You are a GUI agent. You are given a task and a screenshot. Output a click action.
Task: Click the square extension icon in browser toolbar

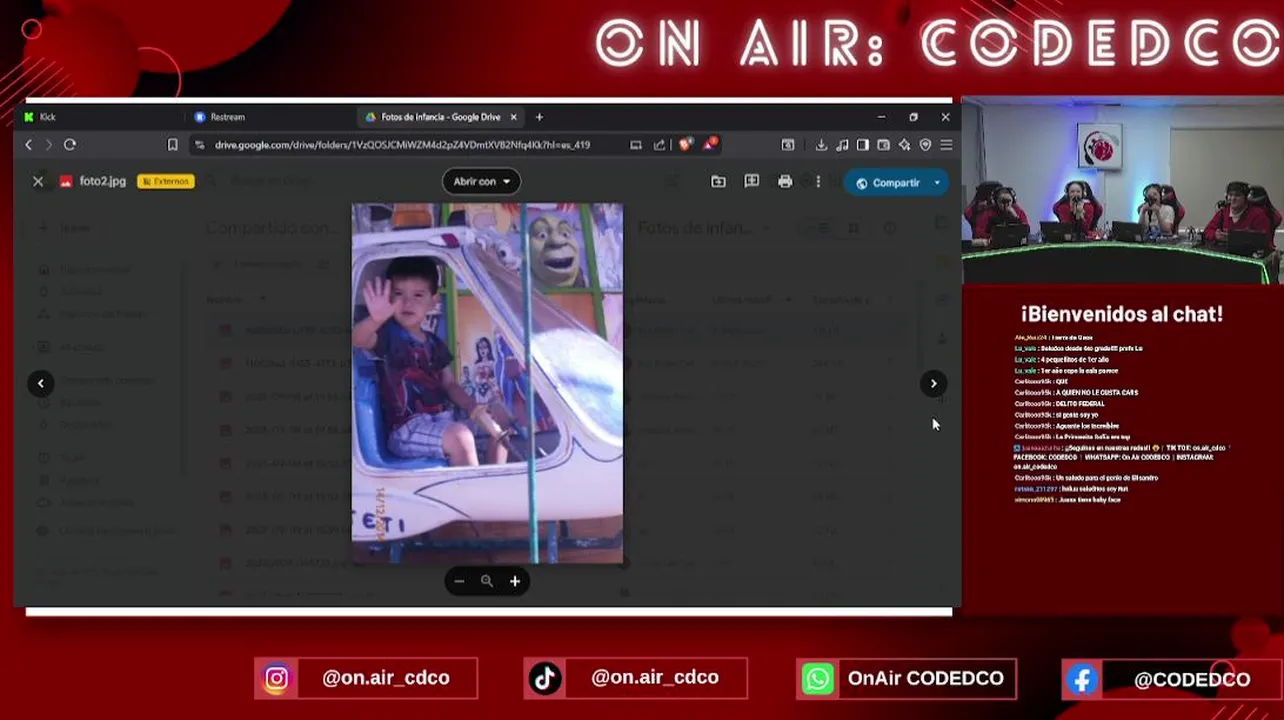point(788,145)
